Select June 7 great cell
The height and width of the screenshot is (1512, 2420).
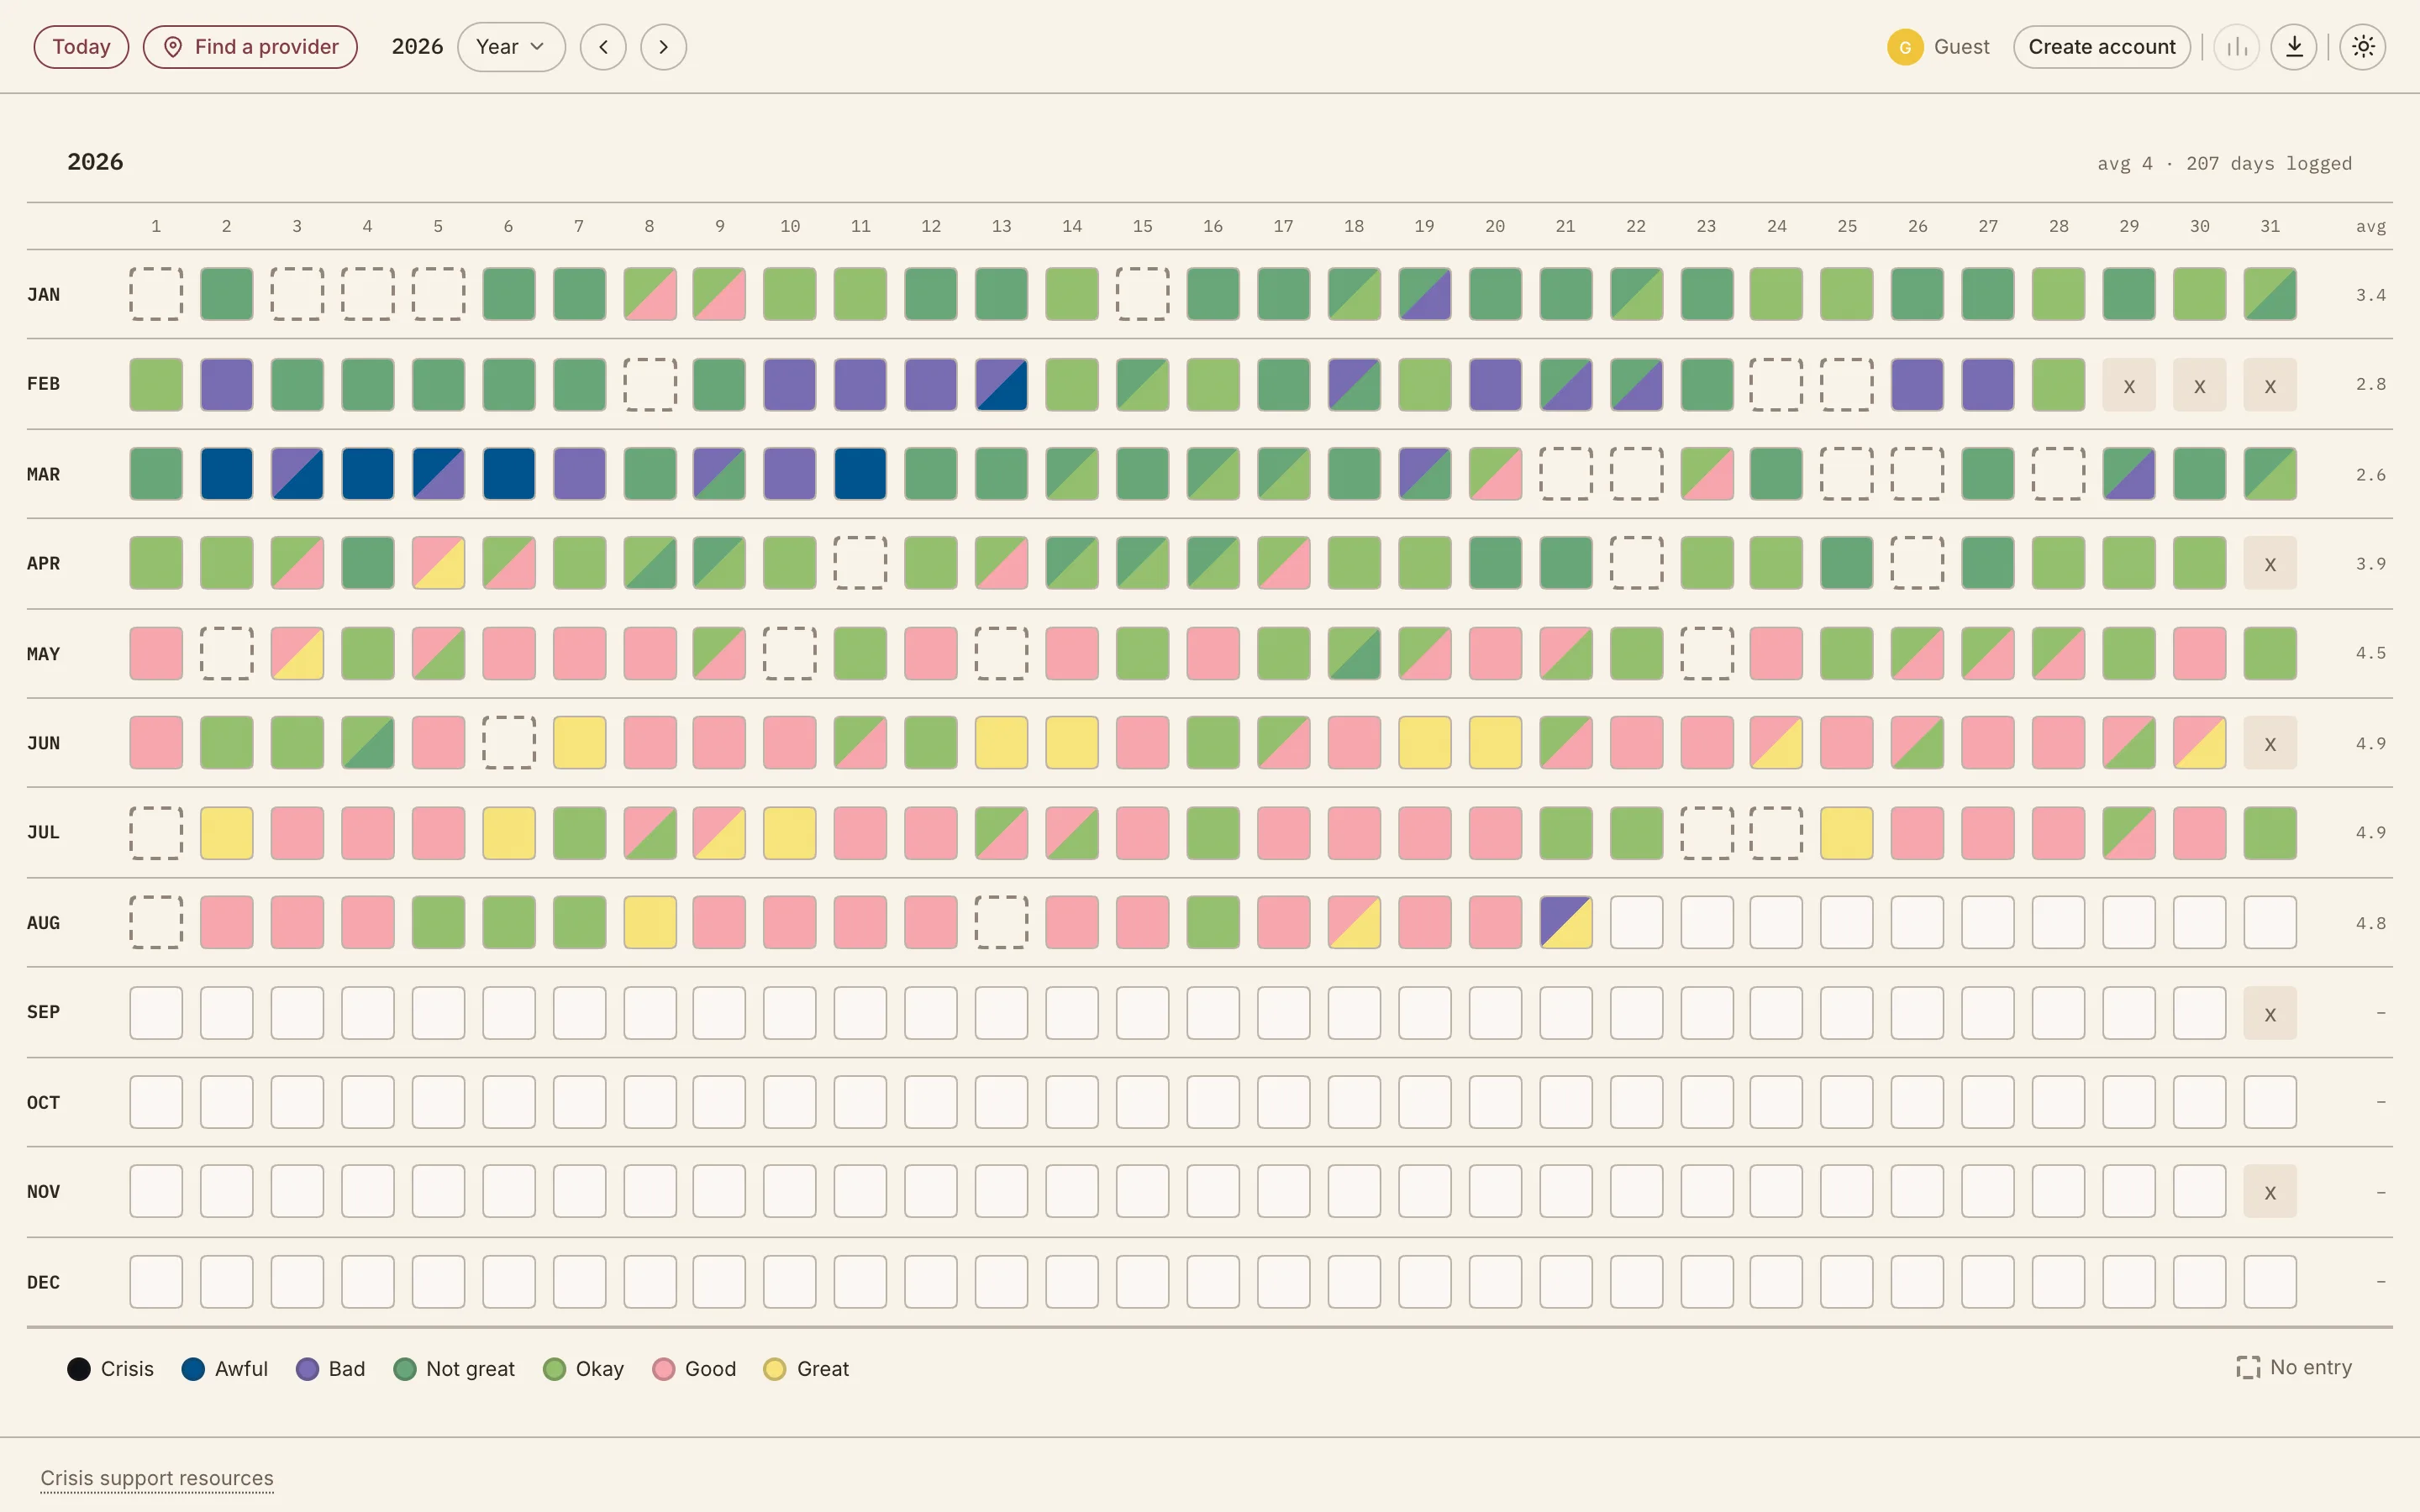tap(579, 743)
